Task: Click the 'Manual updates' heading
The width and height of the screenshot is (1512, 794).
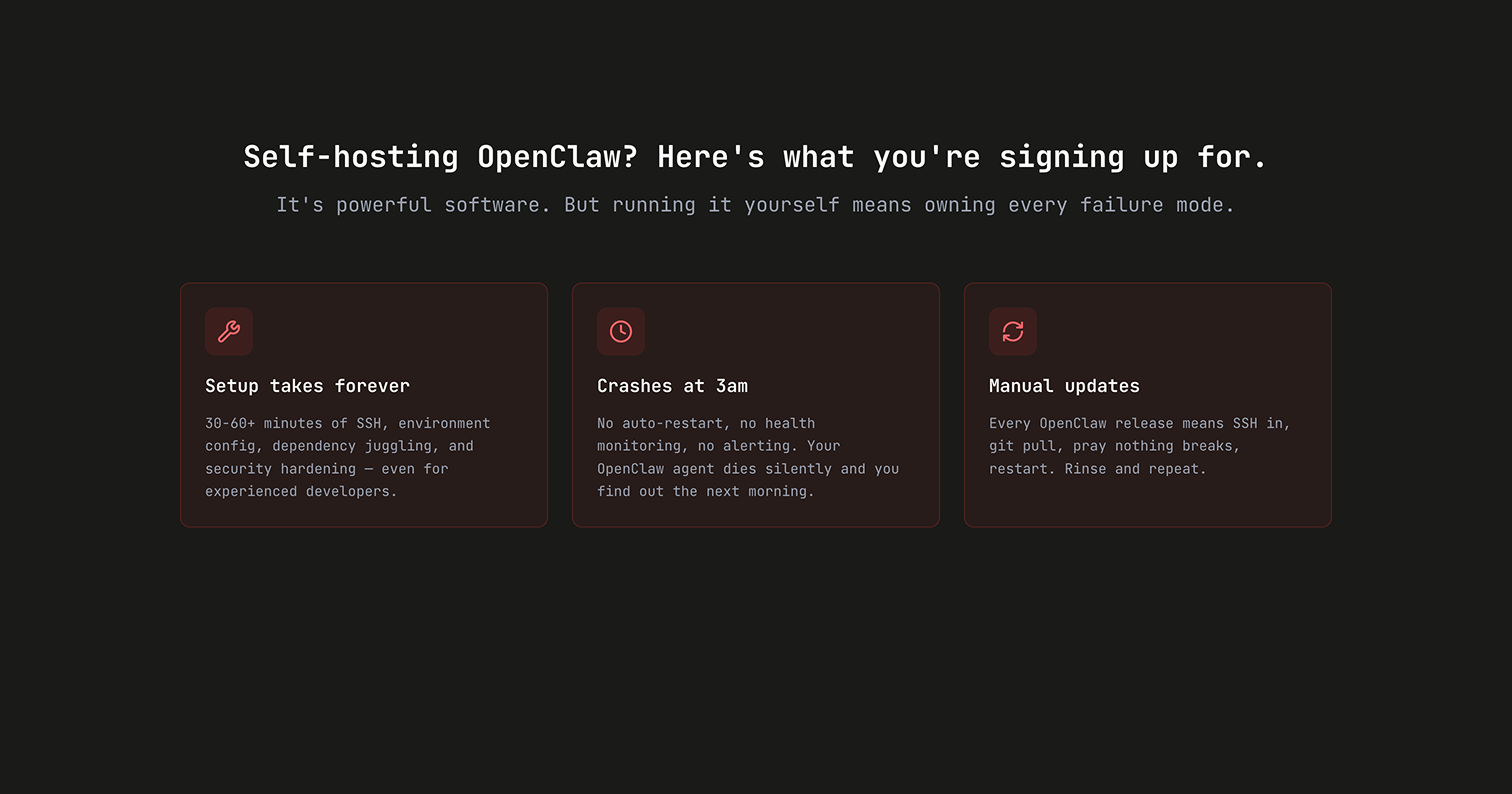Action: coord(1064,386)
